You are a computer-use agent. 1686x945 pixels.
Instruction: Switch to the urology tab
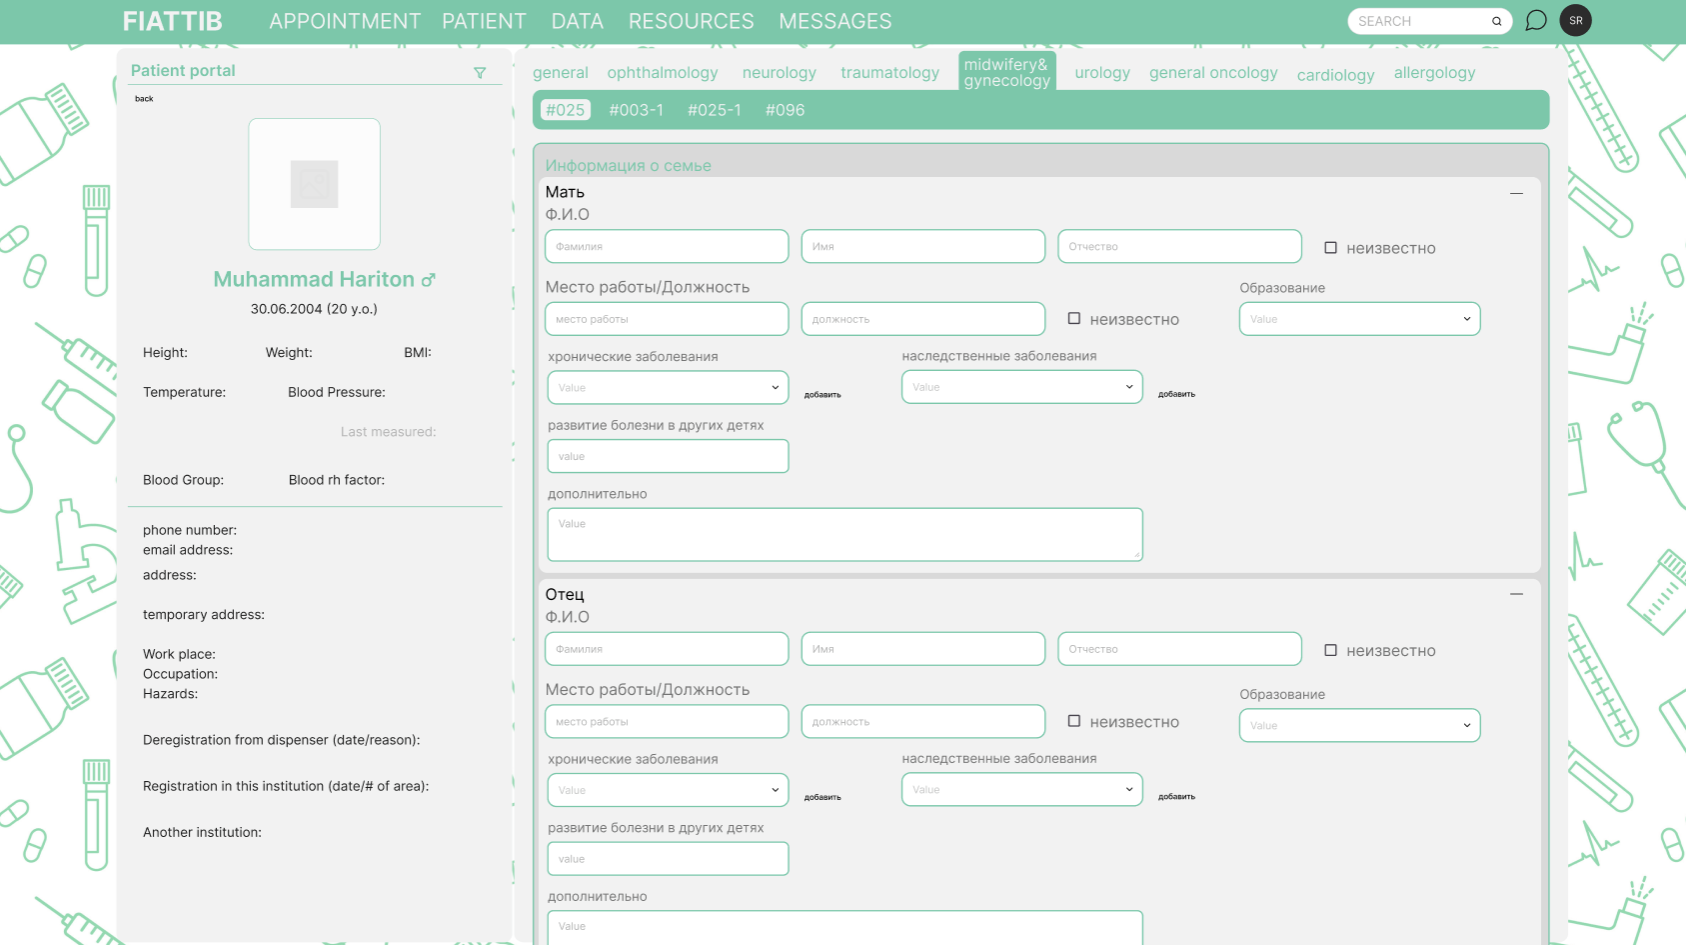(1102, 73)
